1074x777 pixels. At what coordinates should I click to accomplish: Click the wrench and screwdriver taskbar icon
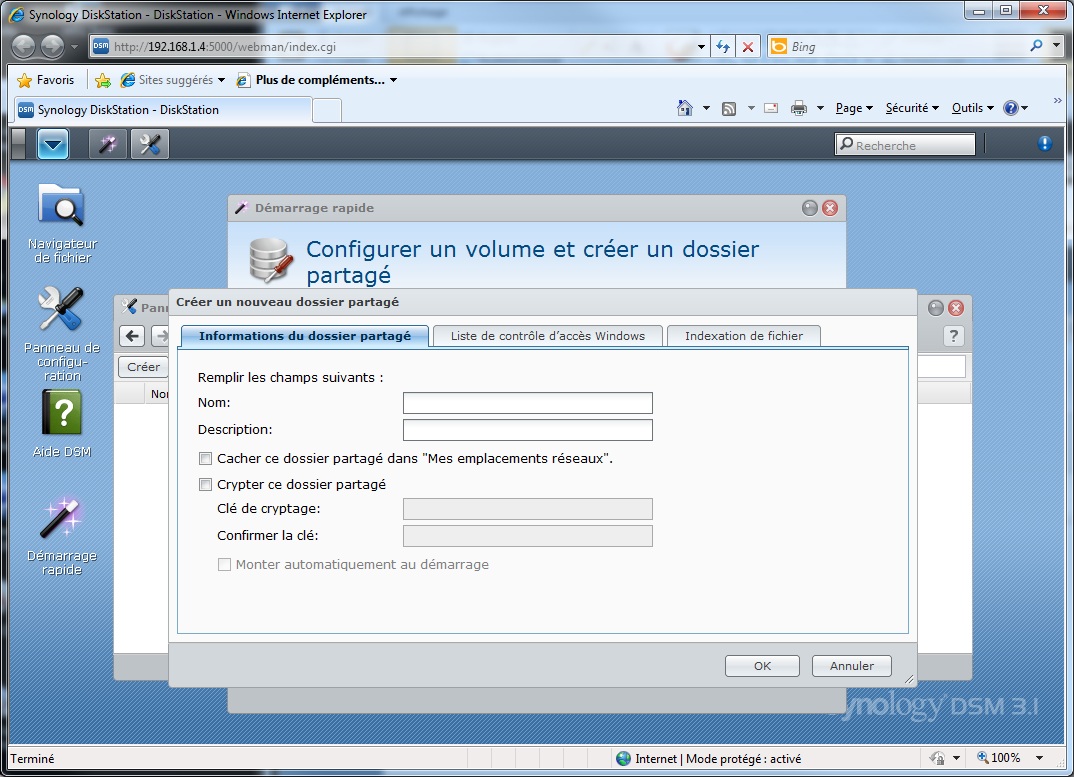coord(149,144)
